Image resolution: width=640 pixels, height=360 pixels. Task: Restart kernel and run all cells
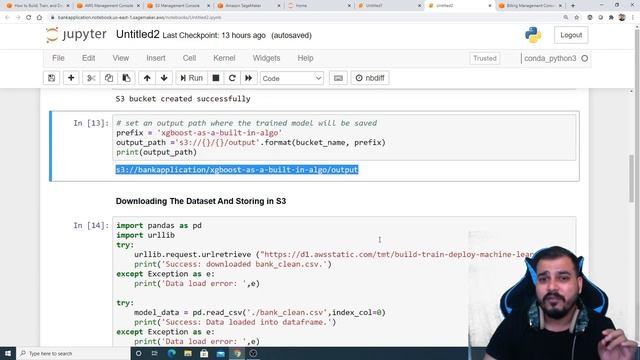(x=249, y=78)
